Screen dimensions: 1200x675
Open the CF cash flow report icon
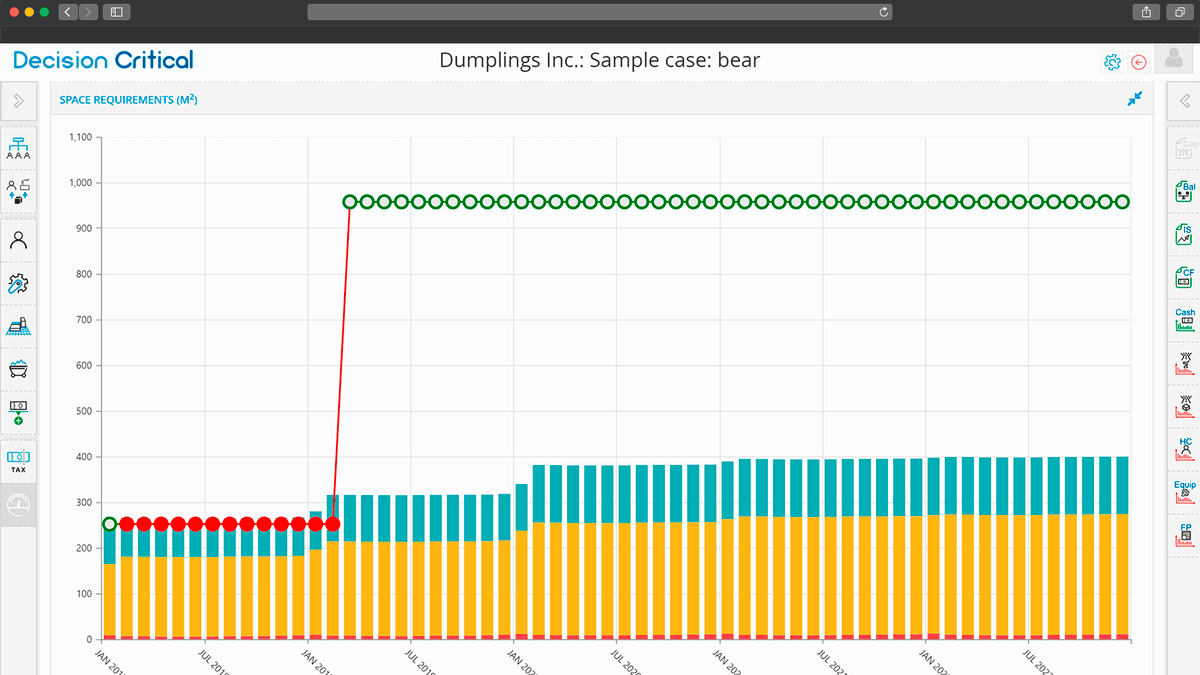click(x=1184, y=278)
